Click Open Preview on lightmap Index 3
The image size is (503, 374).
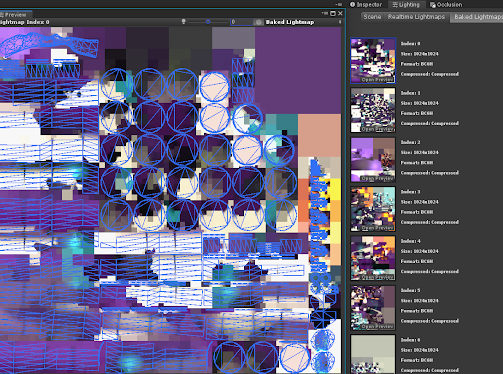(x=377, y=228)
